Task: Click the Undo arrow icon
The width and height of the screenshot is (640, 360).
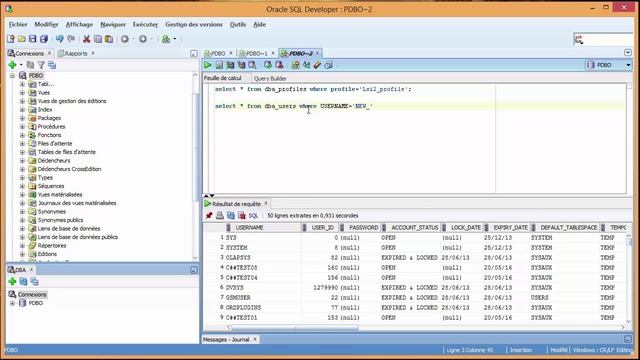Action: coord(60,39)
